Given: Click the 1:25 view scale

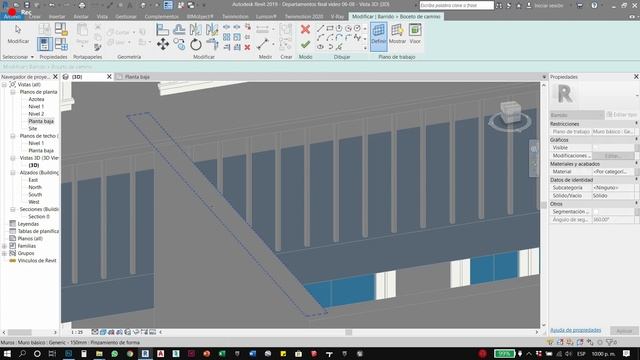Looking at the screenshot, I should (77, 332).
